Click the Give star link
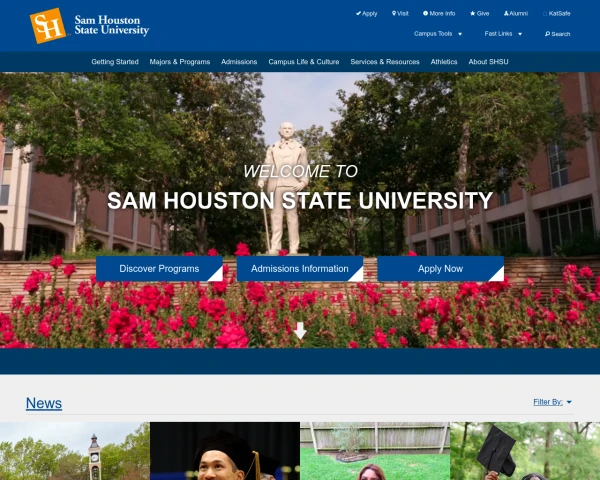Image resolution: width=600 pixels, height=480 pixels. click(479, 13)
